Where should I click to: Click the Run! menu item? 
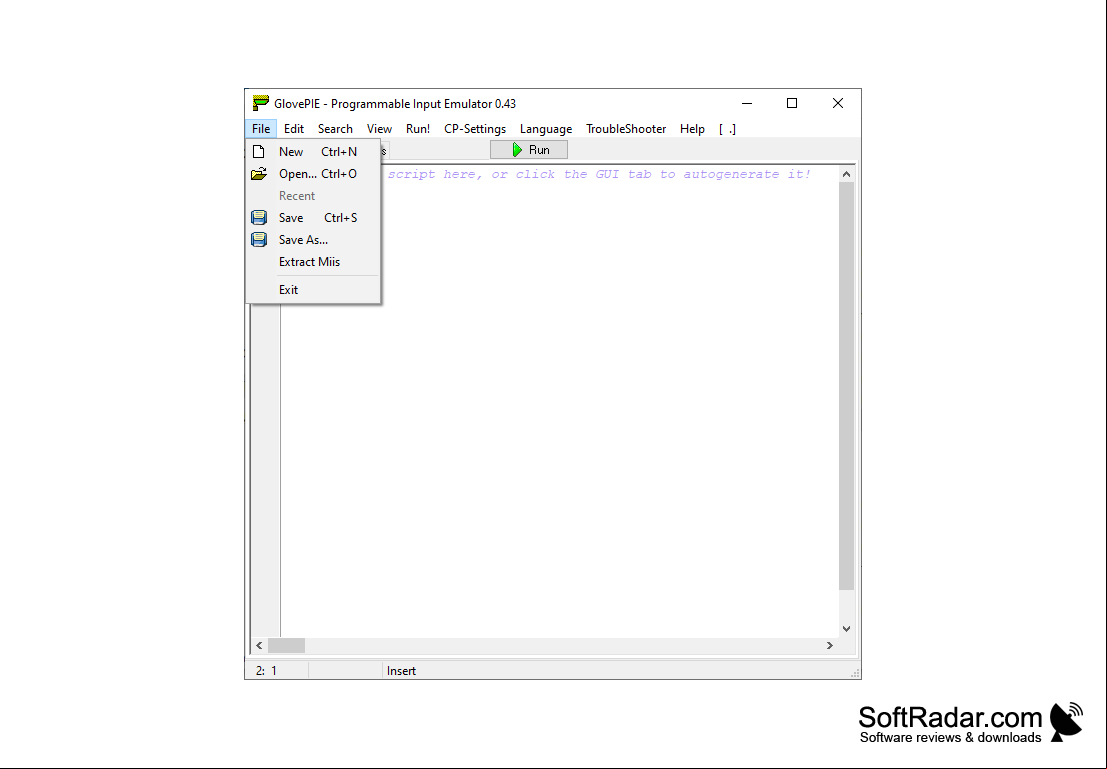418,129
